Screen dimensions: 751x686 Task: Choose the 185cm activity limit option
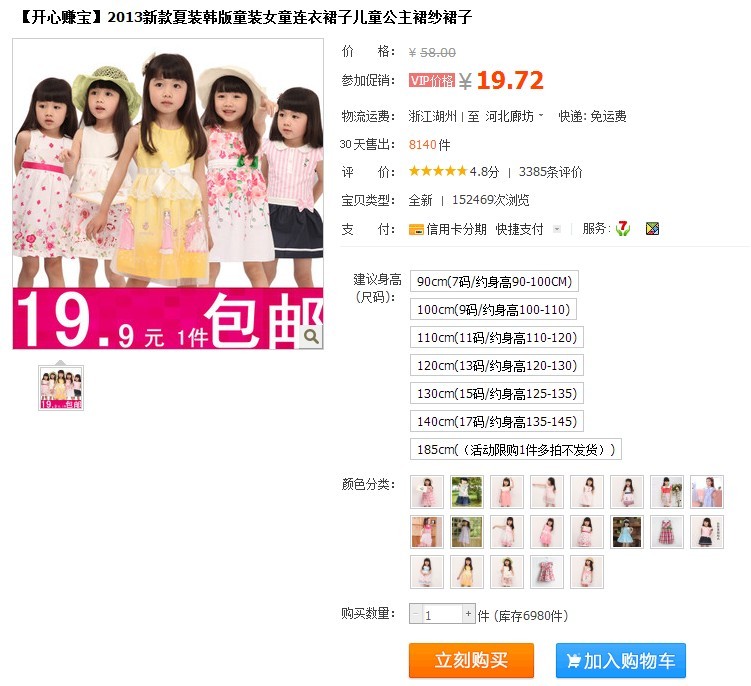[516, 449]
